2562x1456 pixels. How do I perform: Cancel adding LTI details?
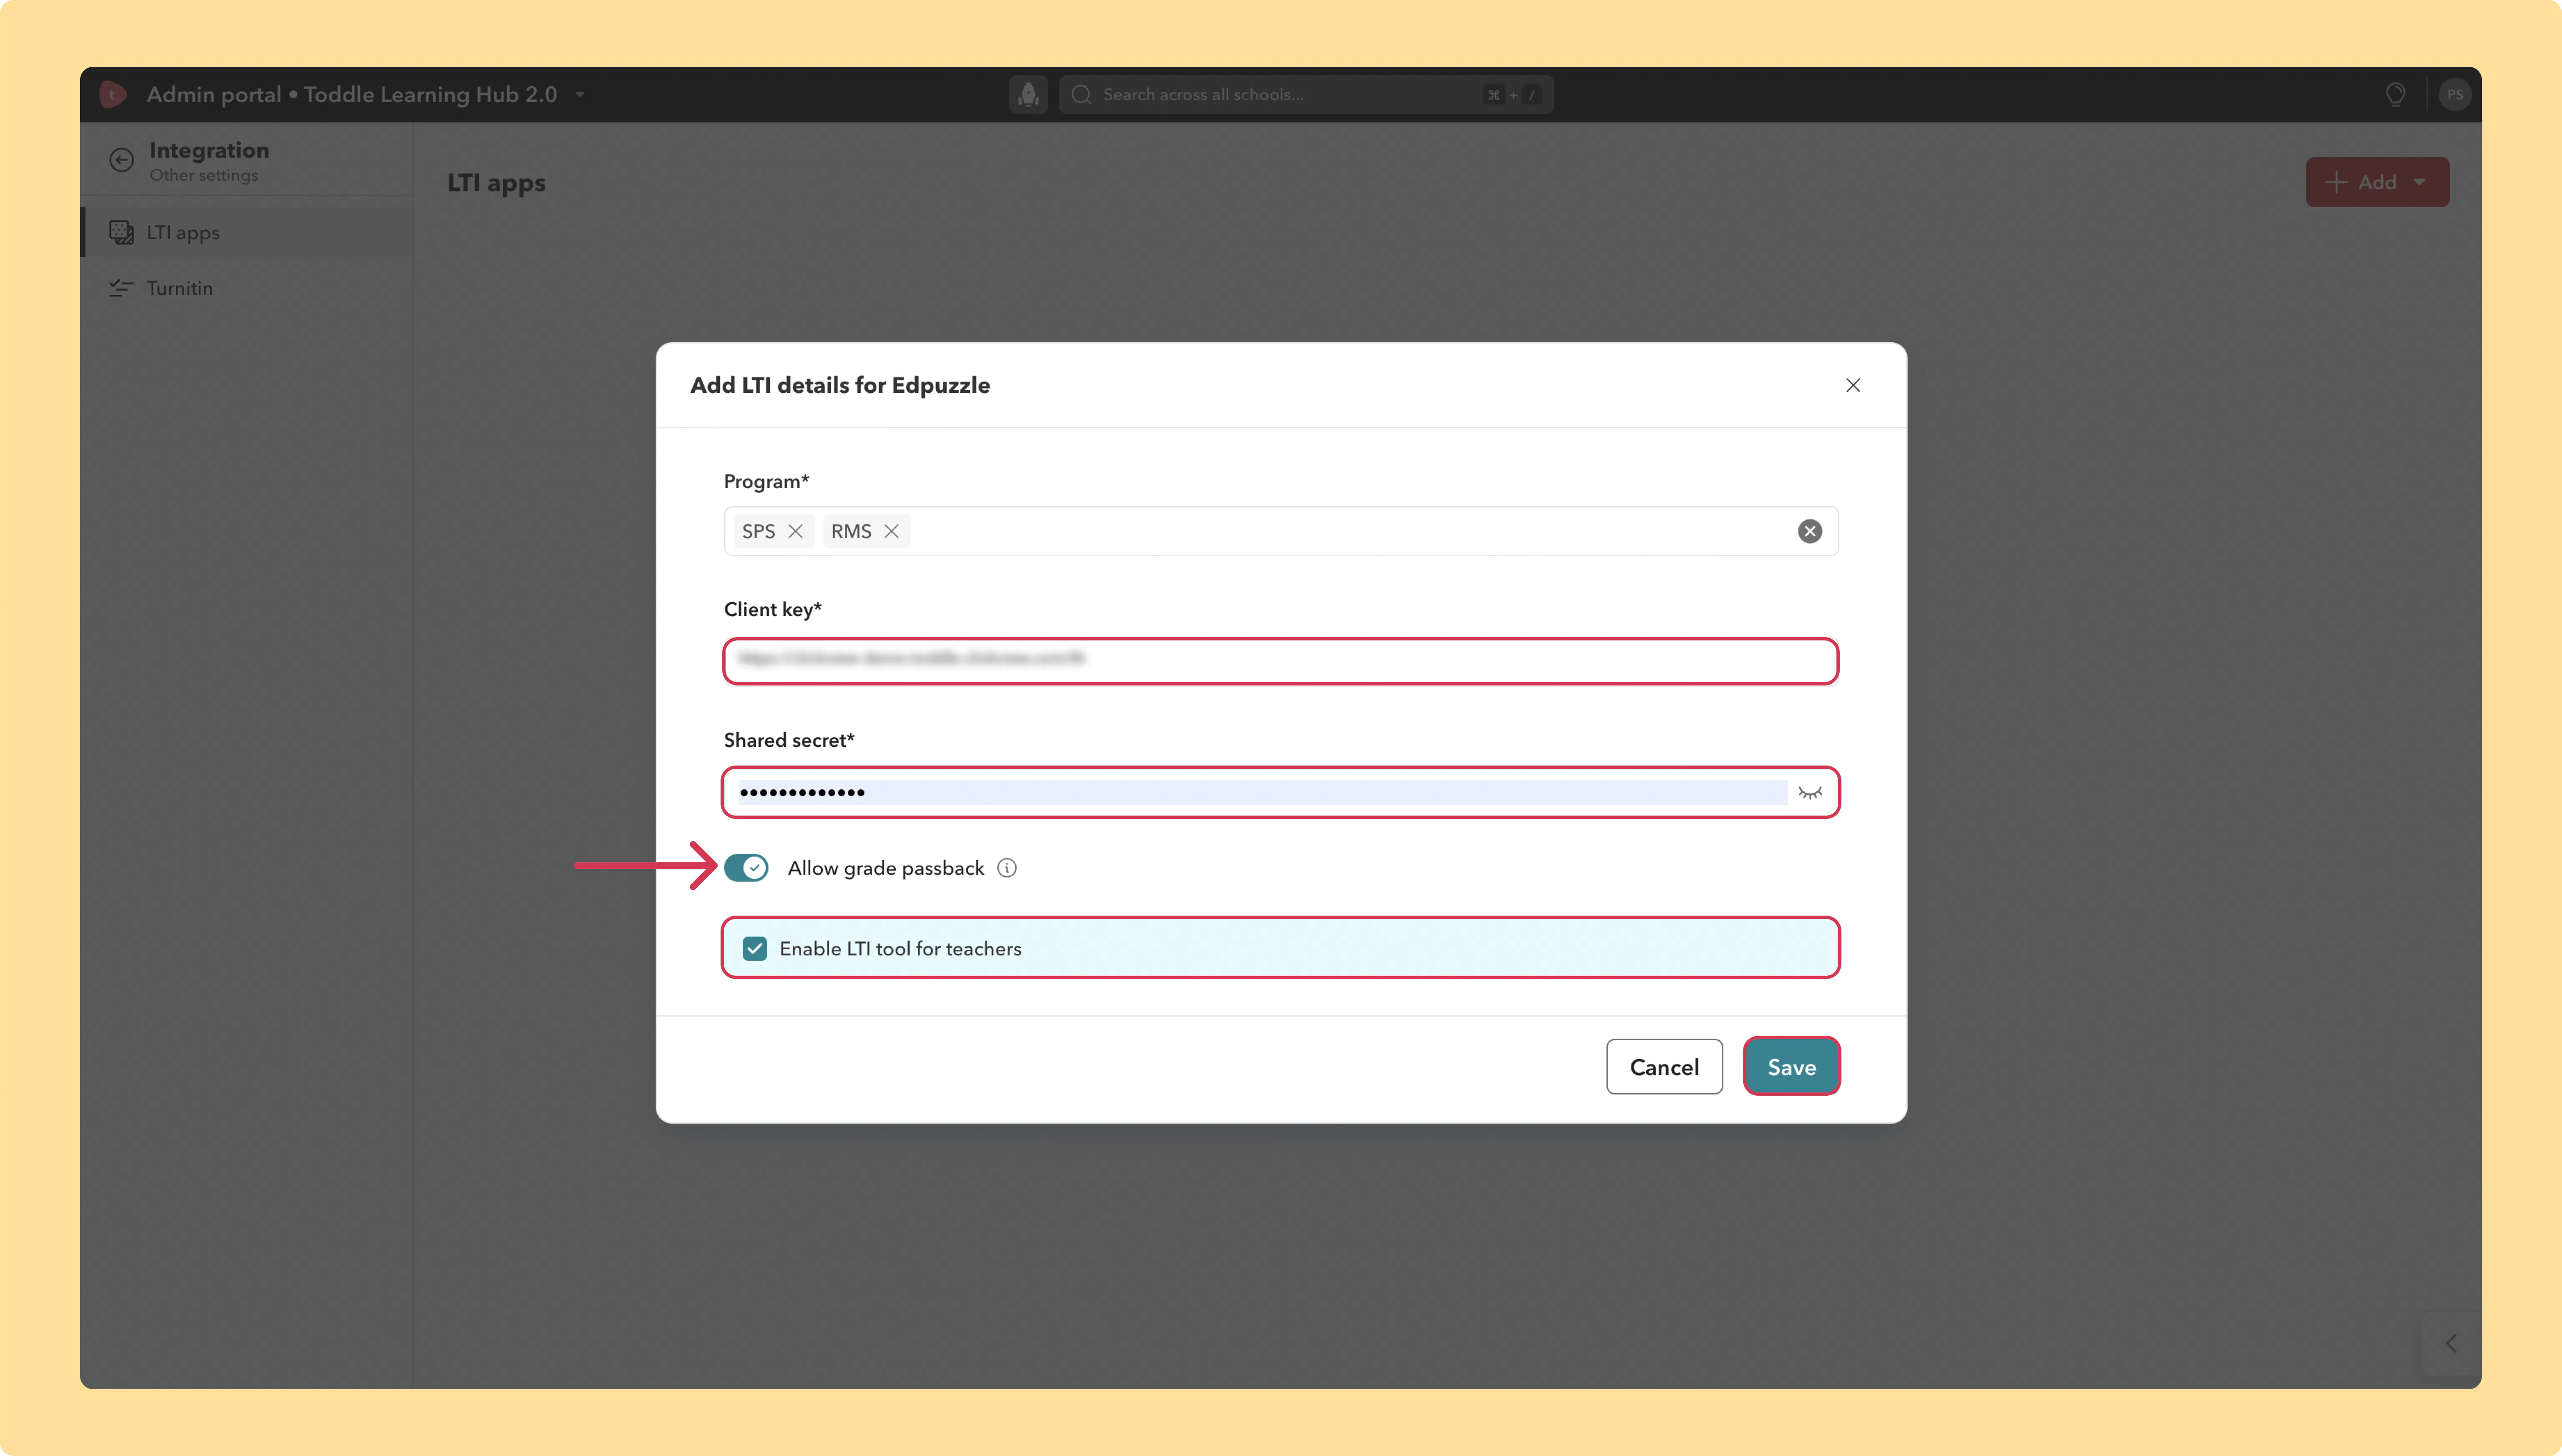tap(1664, 1066)
